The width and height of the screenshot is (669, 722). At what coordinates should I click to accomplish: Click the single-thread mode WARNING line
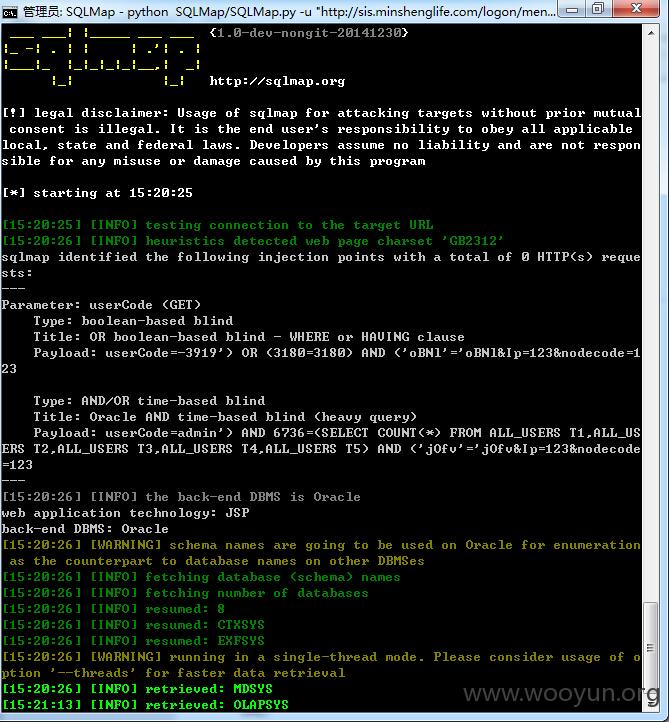321,665
